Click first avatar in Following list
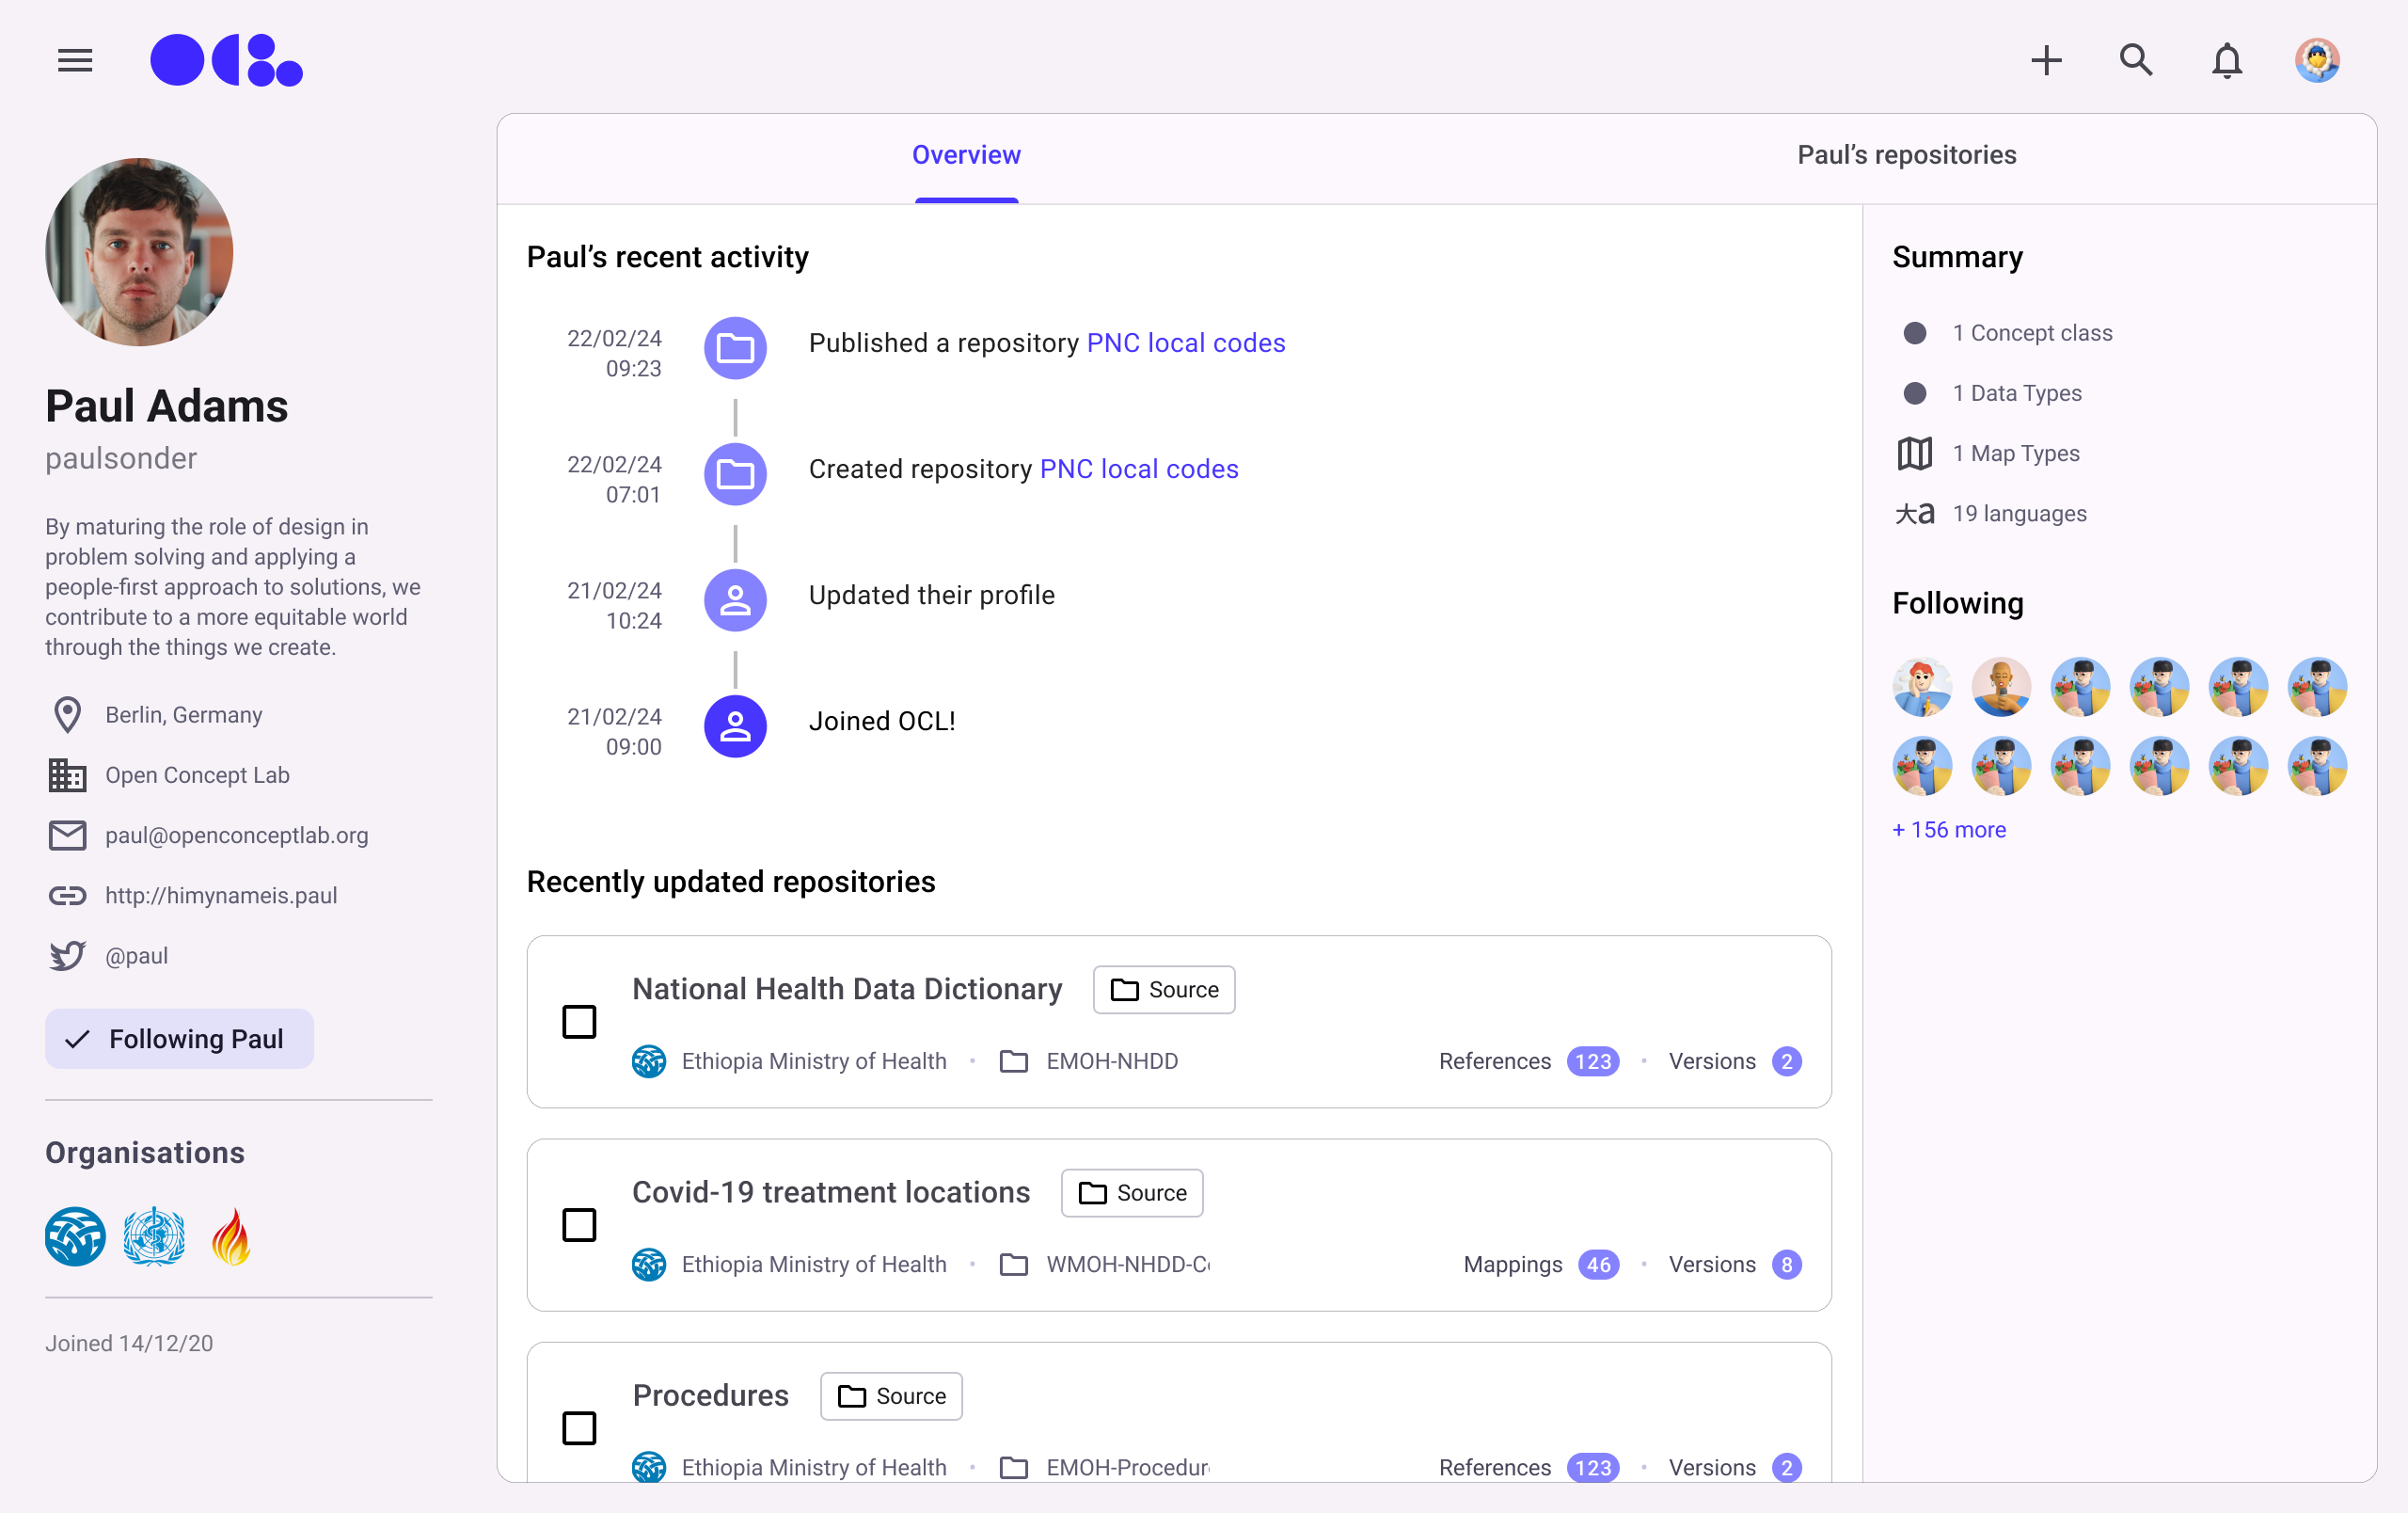The height and width of the screenshot is (1513, 2408). pos(1922,687)
